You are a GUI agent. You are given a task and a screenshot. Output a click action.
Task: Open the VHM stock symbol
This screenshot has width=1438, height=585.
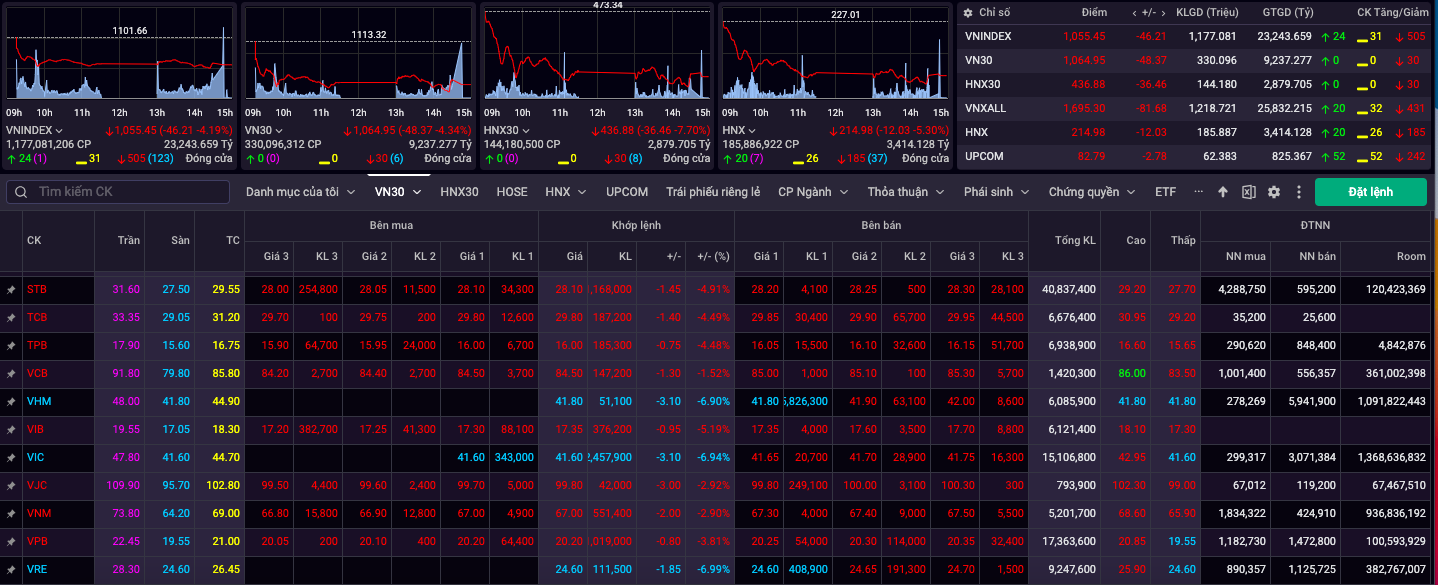[x=38, y=401]
